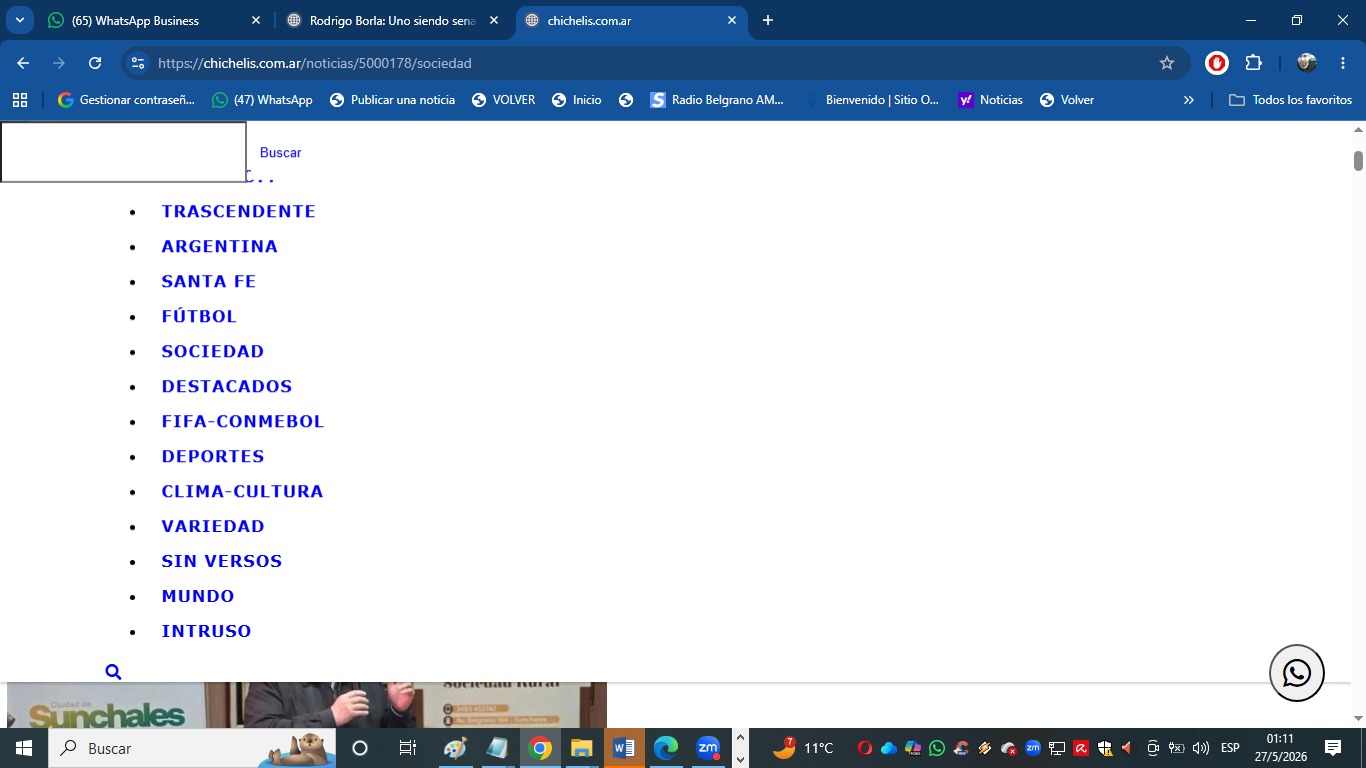The image size is (1366, 768).
Task: Open the SOCIEDAD section
Action: 213,351
